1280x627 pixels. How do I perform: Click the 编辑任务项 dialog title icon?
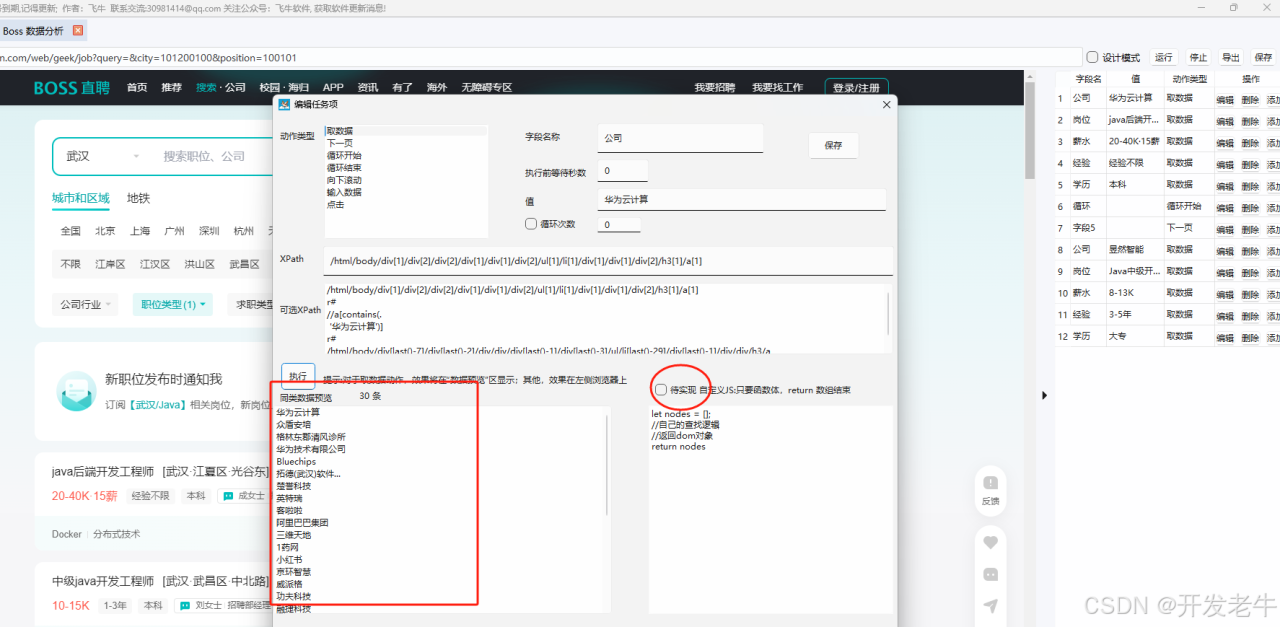click(x=284, y=104)
